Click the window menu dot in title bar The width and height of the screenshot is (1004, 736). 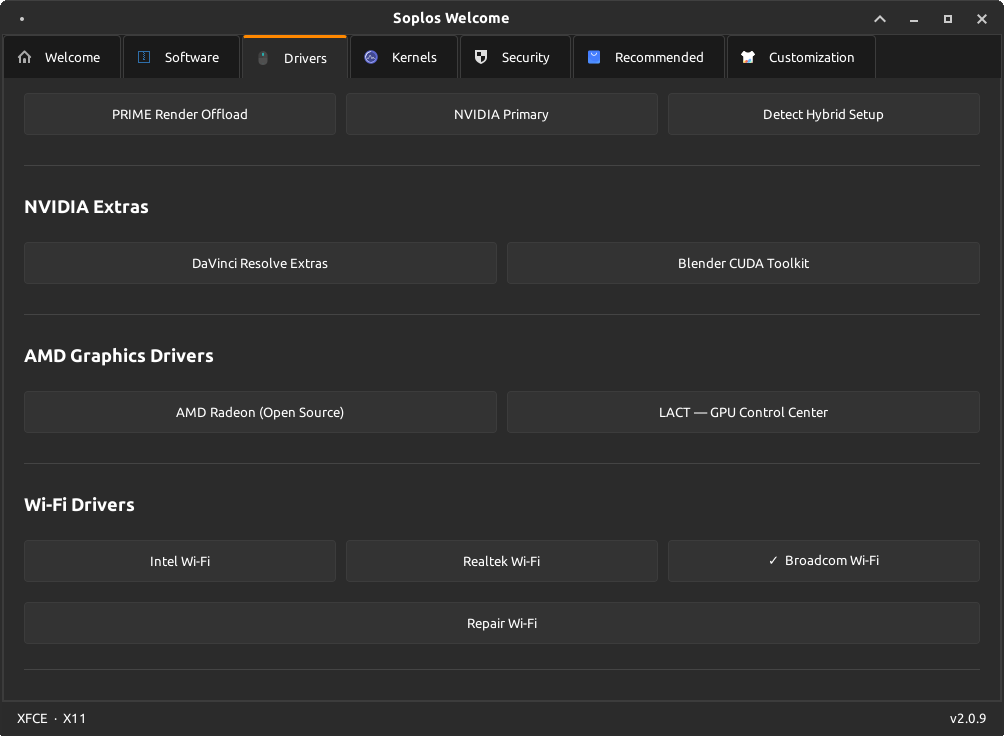click(22, 19)
